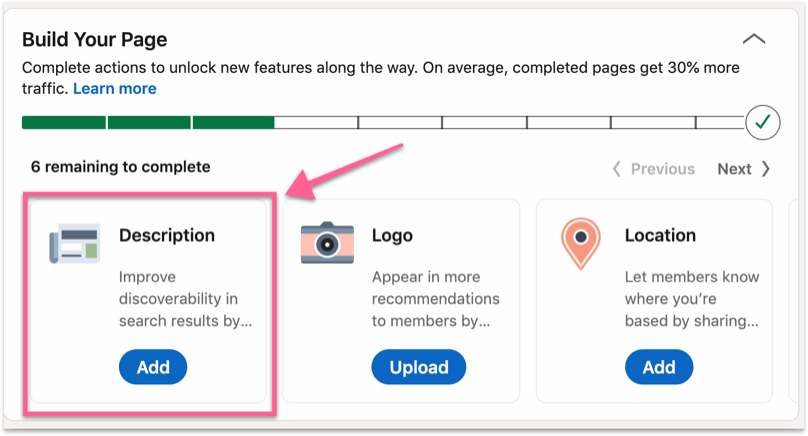
Task: Click the completion checkmark circle icon
Action: point(763,123)
